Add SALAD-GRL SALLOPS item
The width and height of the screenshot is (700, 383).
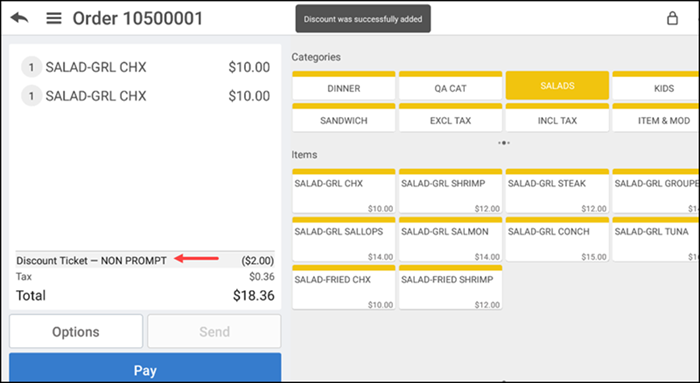(344, 239)
